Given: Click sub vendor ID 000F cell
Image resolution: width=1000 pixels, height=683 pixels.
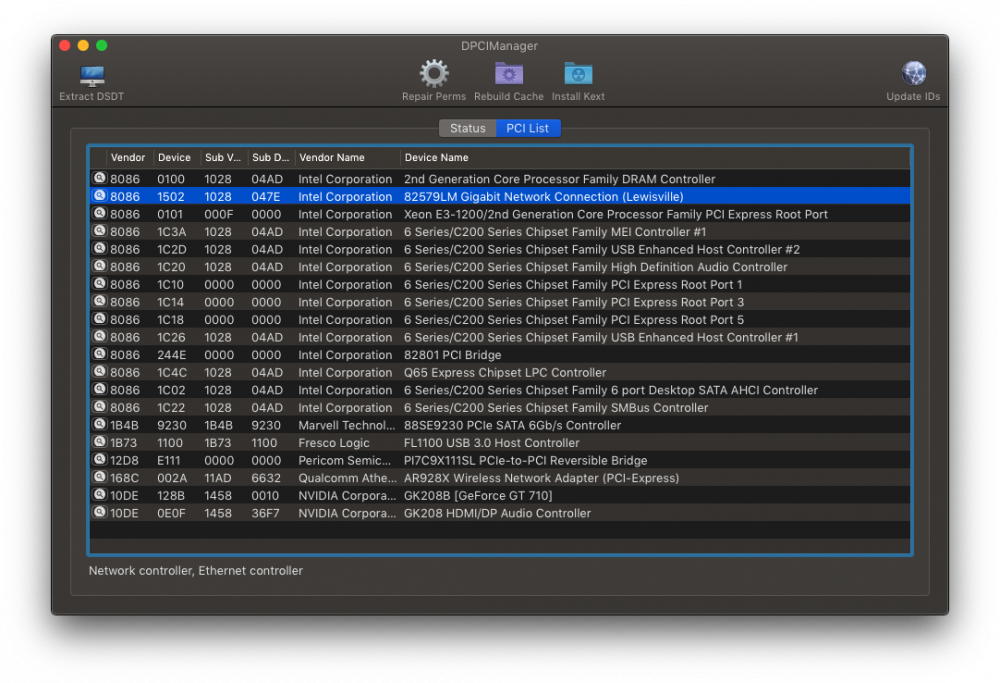Looking at the screenshot, I should click(218, 214).
